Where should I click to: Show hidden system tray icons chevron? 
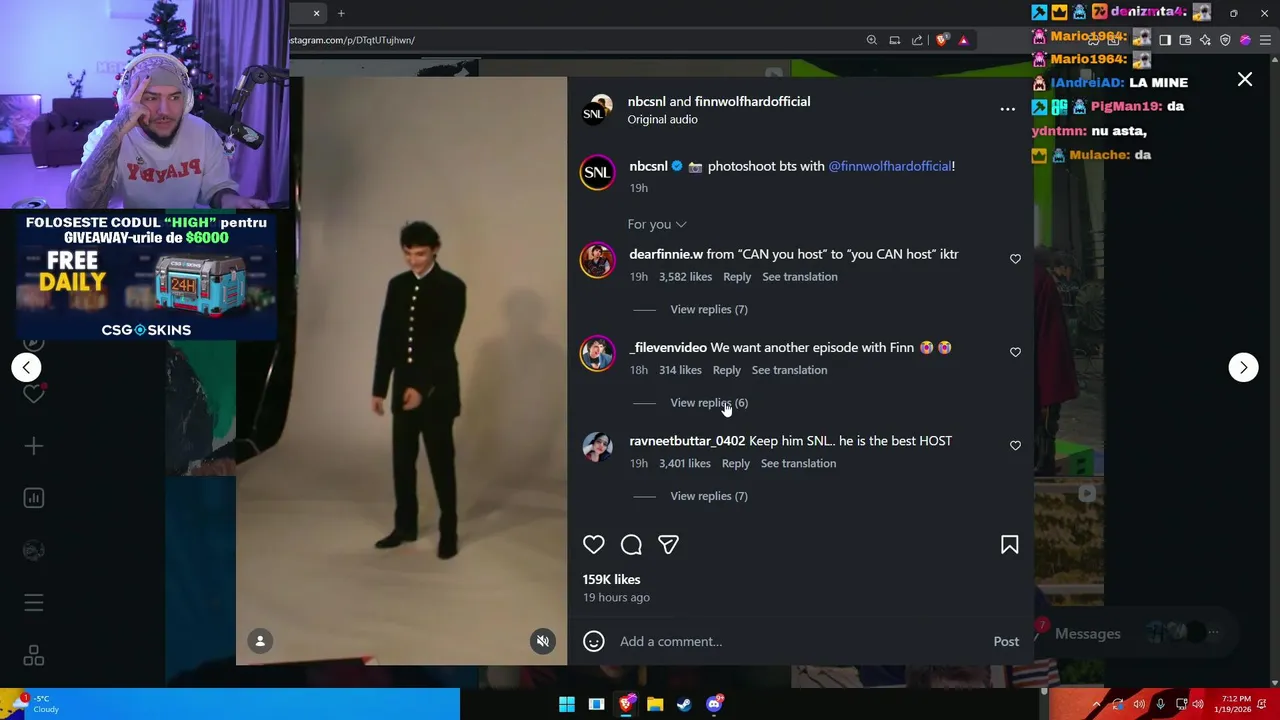pos(1096,704)
